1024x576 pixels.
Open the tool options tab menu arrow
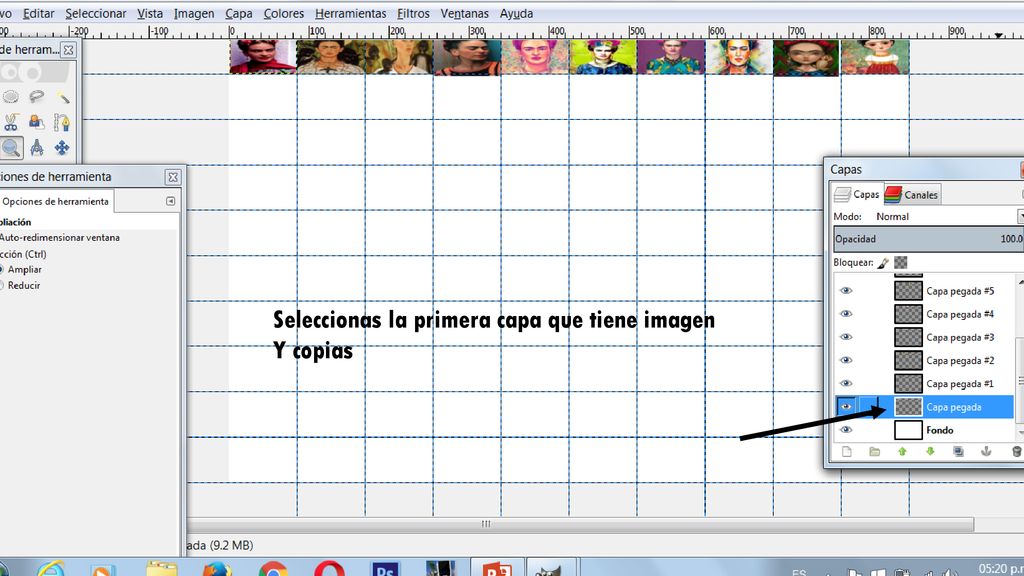tap(170, 201)
